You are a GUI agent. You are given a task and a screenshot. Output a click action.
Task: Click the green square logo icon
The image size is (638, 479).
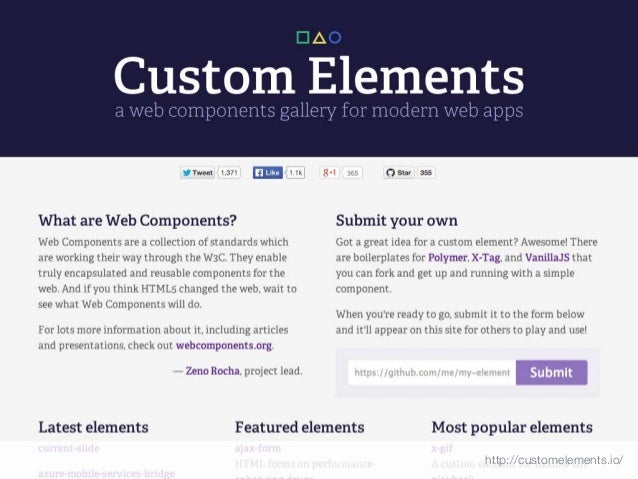coord(303,37)
